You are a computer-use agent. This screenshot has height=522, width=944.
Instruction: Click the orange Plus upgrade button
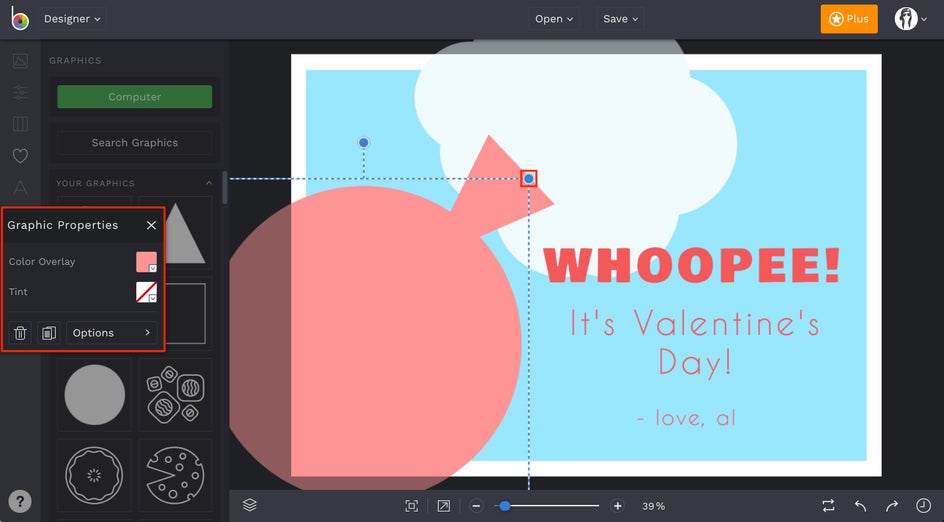(849, 19)
